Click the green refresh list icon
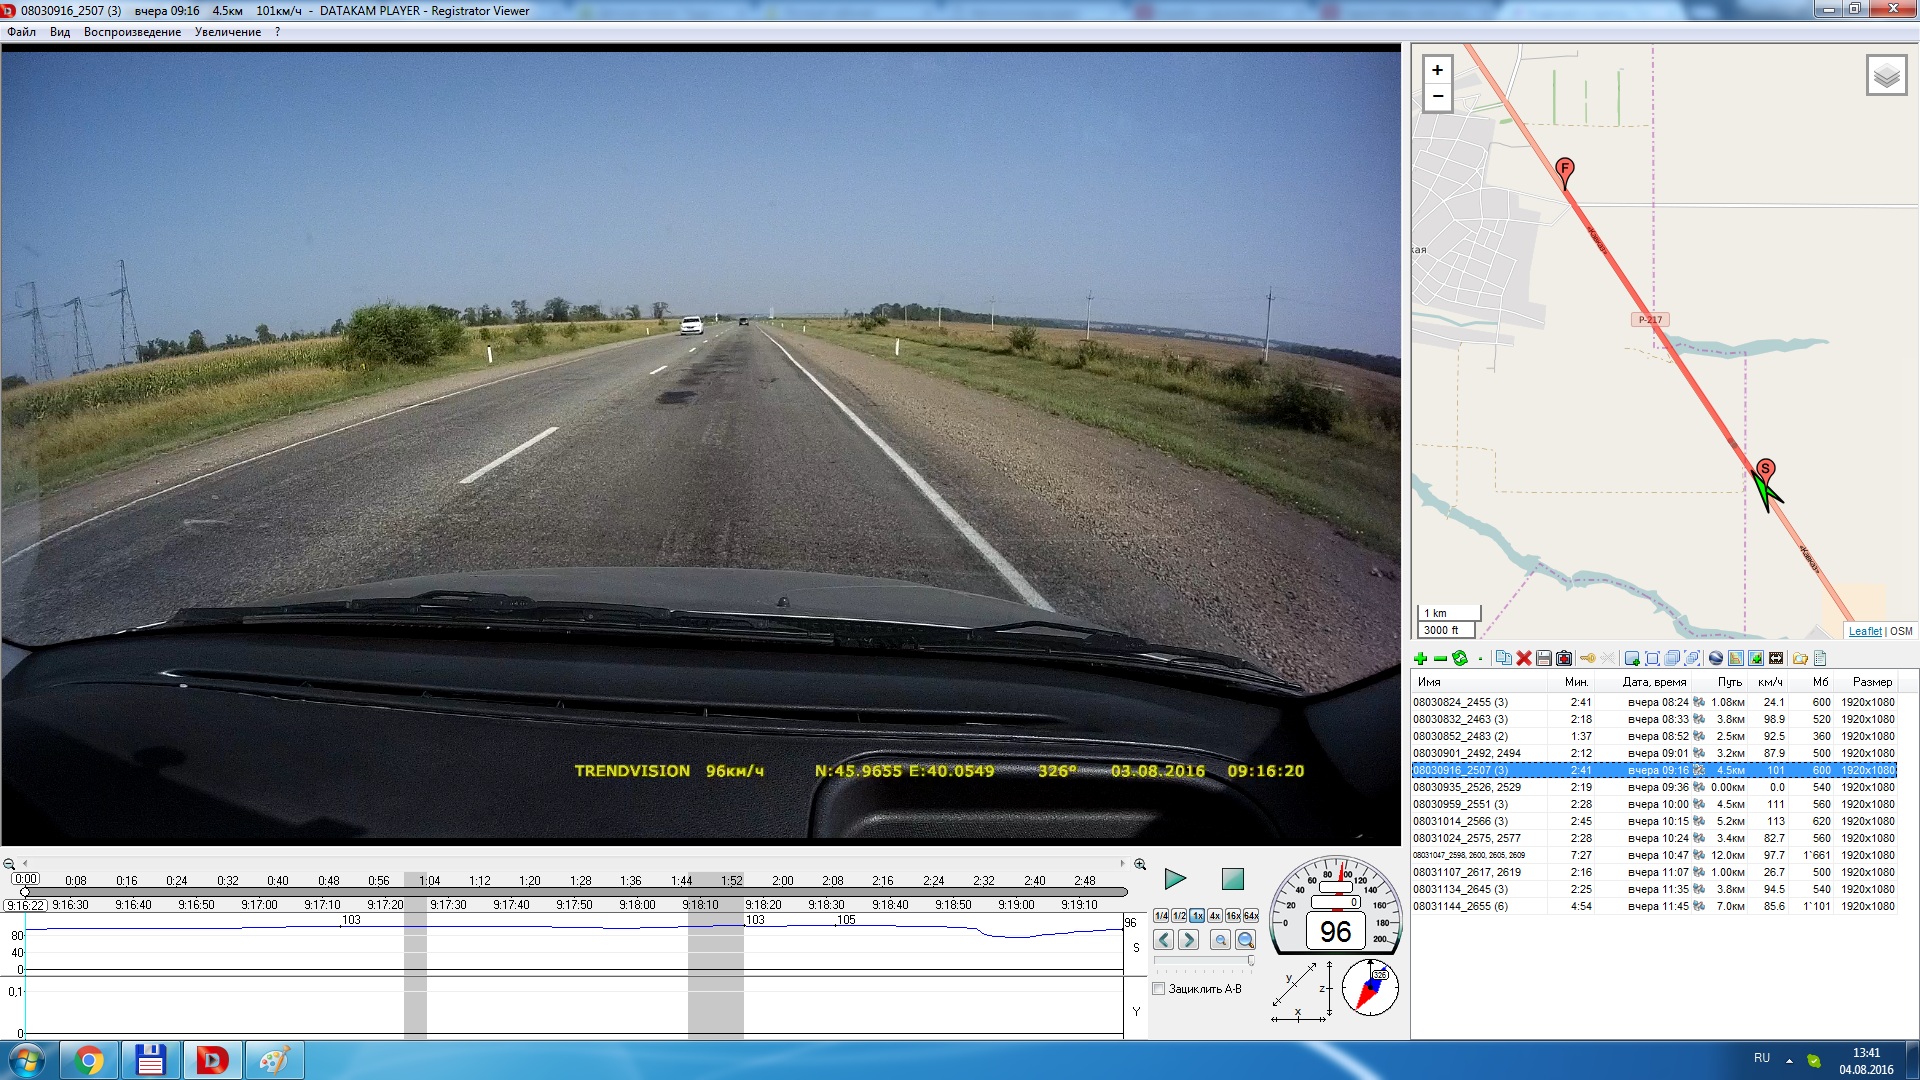The height and width of the screenshot is (1080, 1920). 1460,658
